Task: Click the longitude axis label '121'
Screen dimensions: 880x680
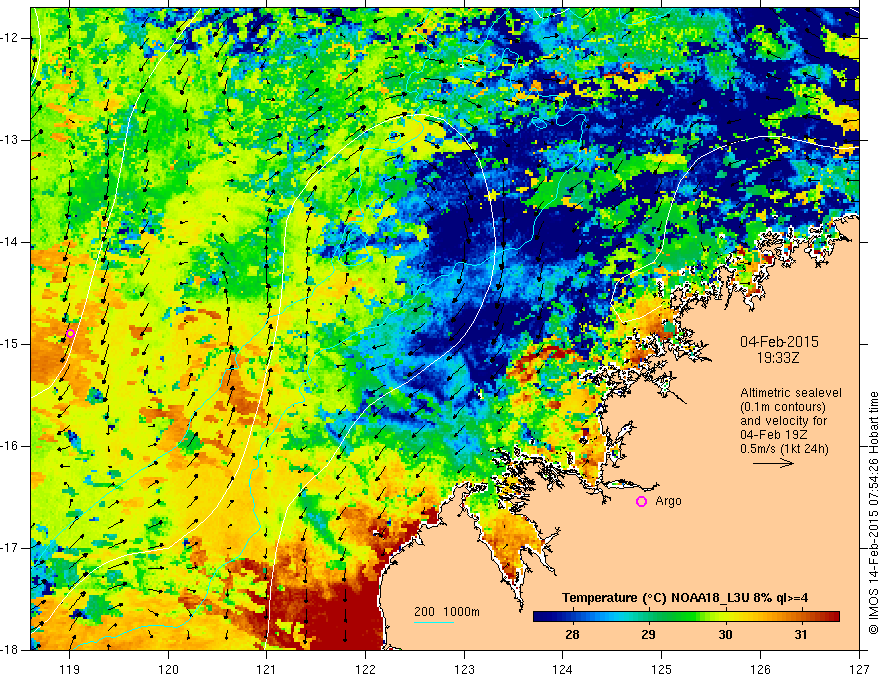Action: pos(267,669)
